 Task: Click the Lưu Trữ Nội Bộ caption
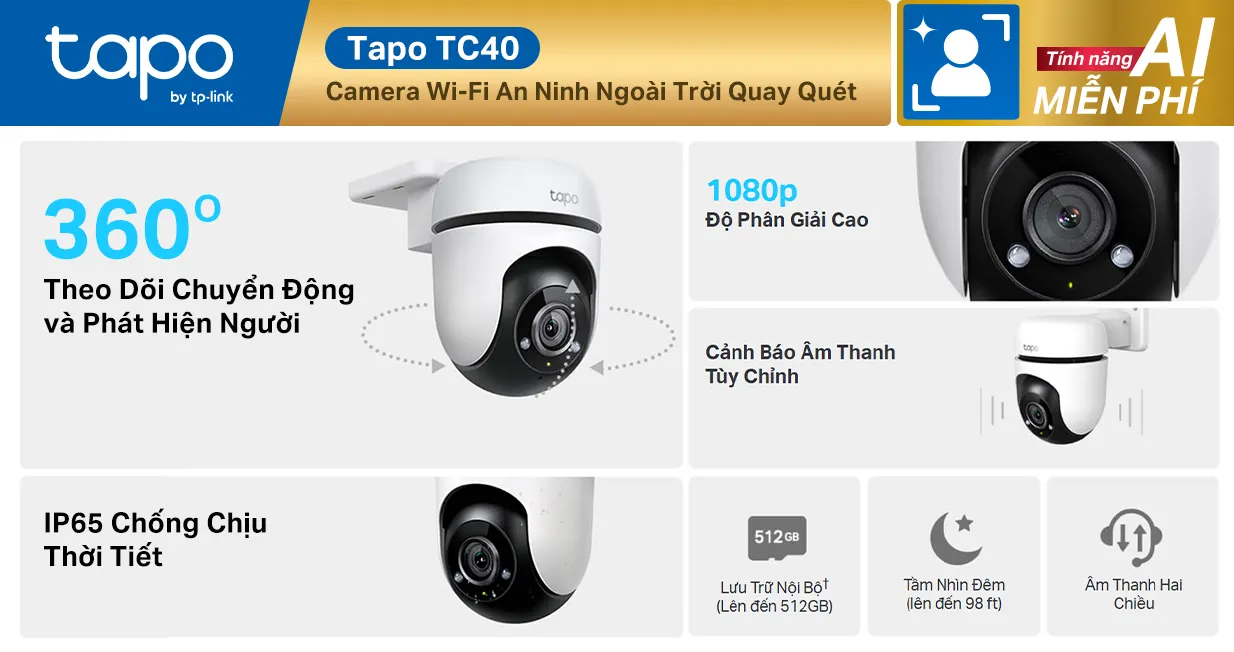tap(775, 596)
